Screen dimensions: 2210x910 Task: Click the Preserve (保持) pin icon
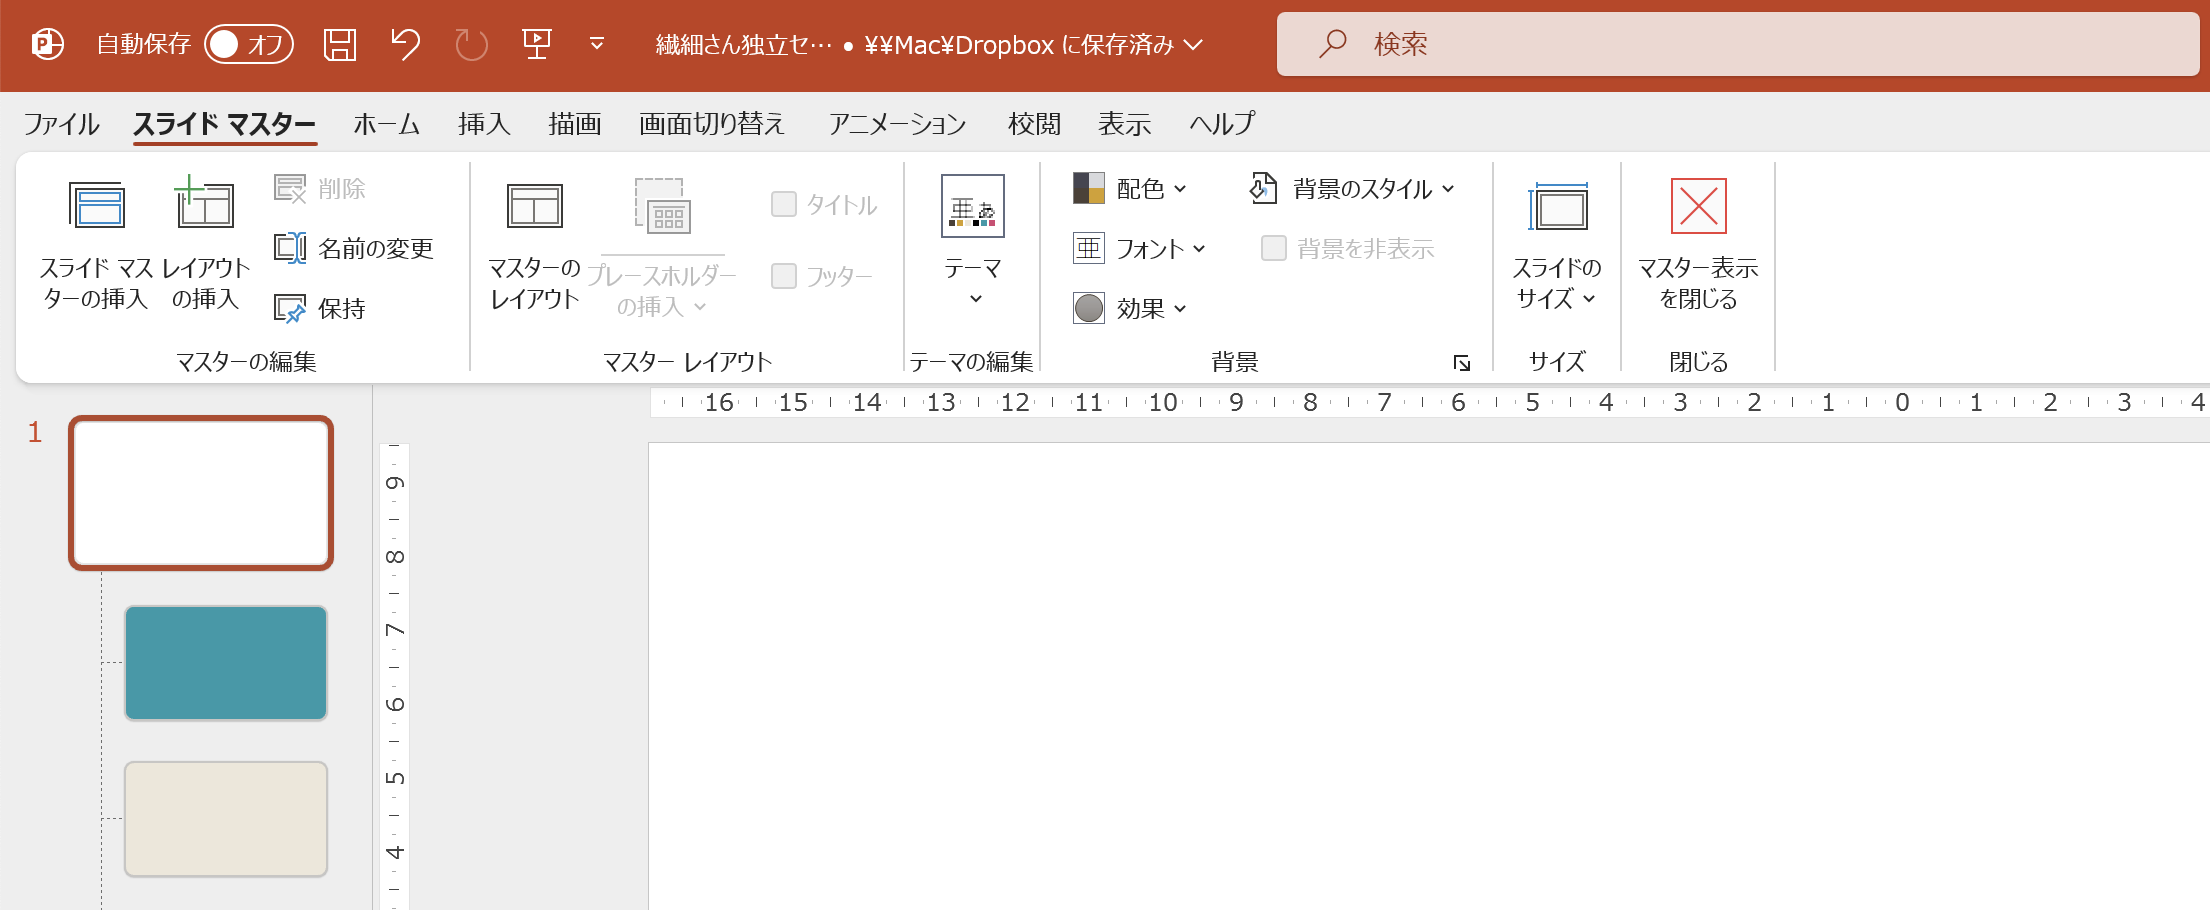click(x=290, y=308)
